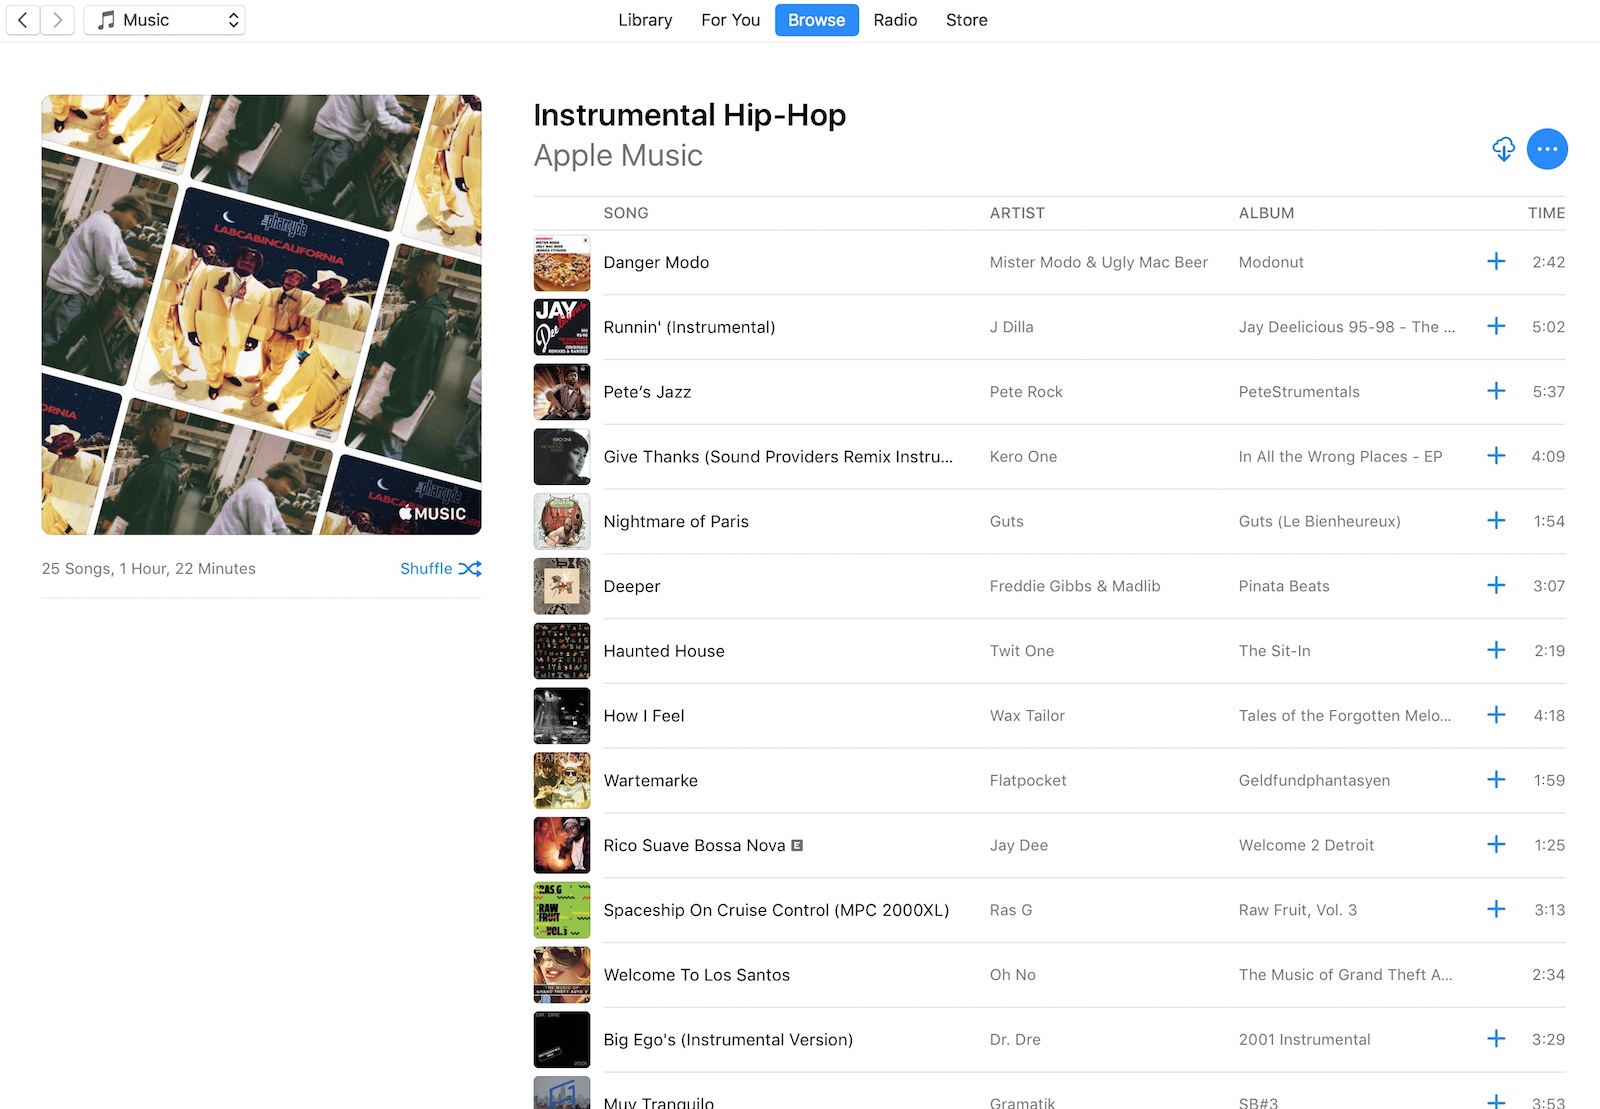Click the Give Thanks album artwork
This screenshot has width=1600, height=1109.
tap(562, 456)
